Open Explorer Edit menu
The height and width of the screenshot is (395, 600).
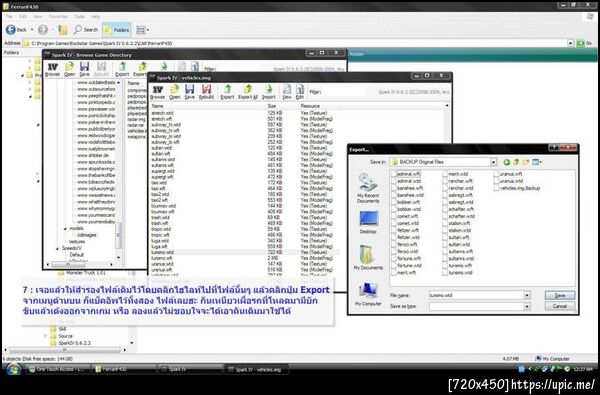click(23, 16)
